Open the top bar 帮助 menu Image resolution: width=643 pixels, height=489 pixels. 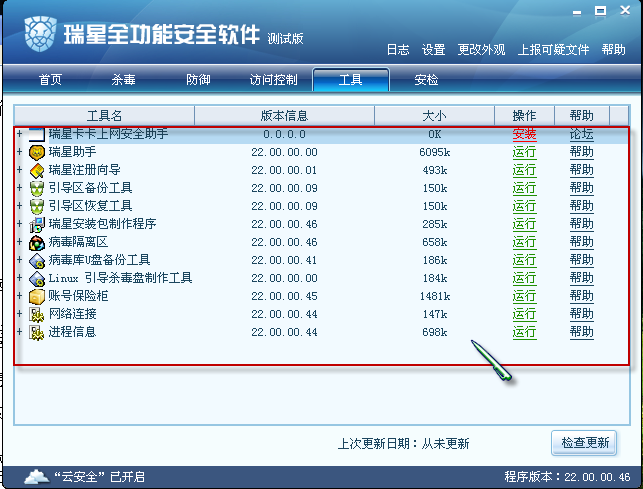pyautogui.click(x=613, y=50)
